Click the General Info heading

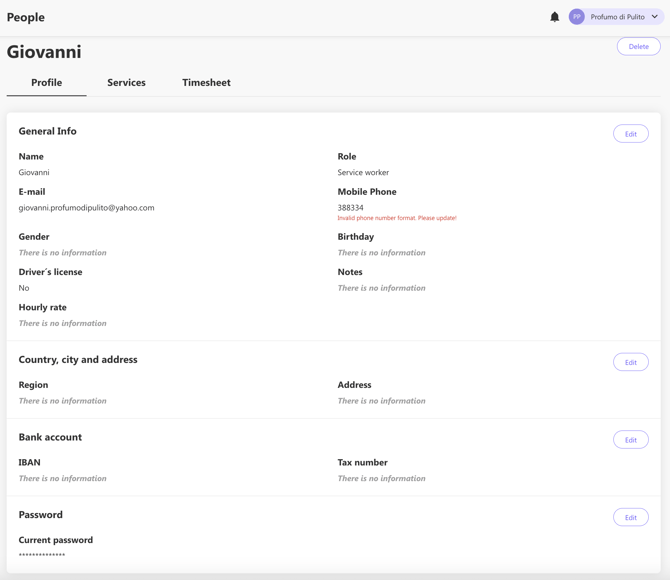(47, 131)
